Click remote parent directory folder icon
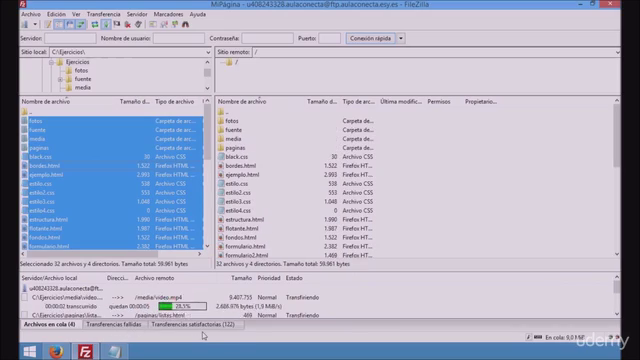The width and height of the screenshot is (640, 360). pyautogui.click(x=221, y=112)
